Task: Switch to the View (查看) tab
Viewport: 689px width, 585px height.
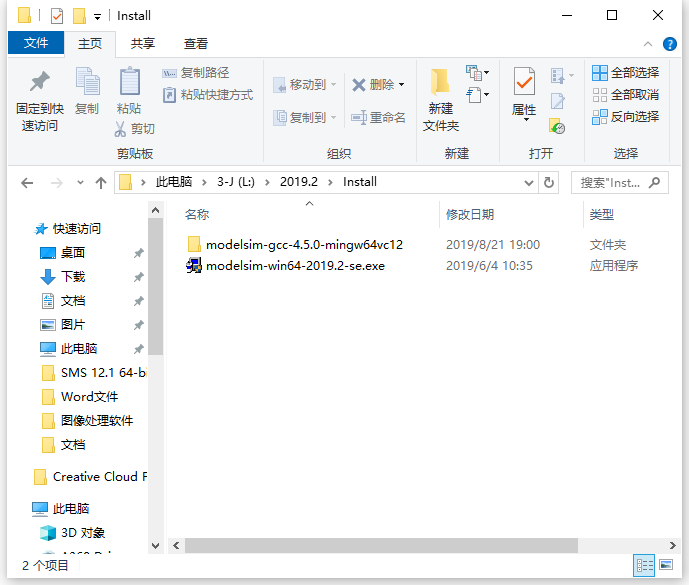Action: pyautogui.click(x=196, y=44)
